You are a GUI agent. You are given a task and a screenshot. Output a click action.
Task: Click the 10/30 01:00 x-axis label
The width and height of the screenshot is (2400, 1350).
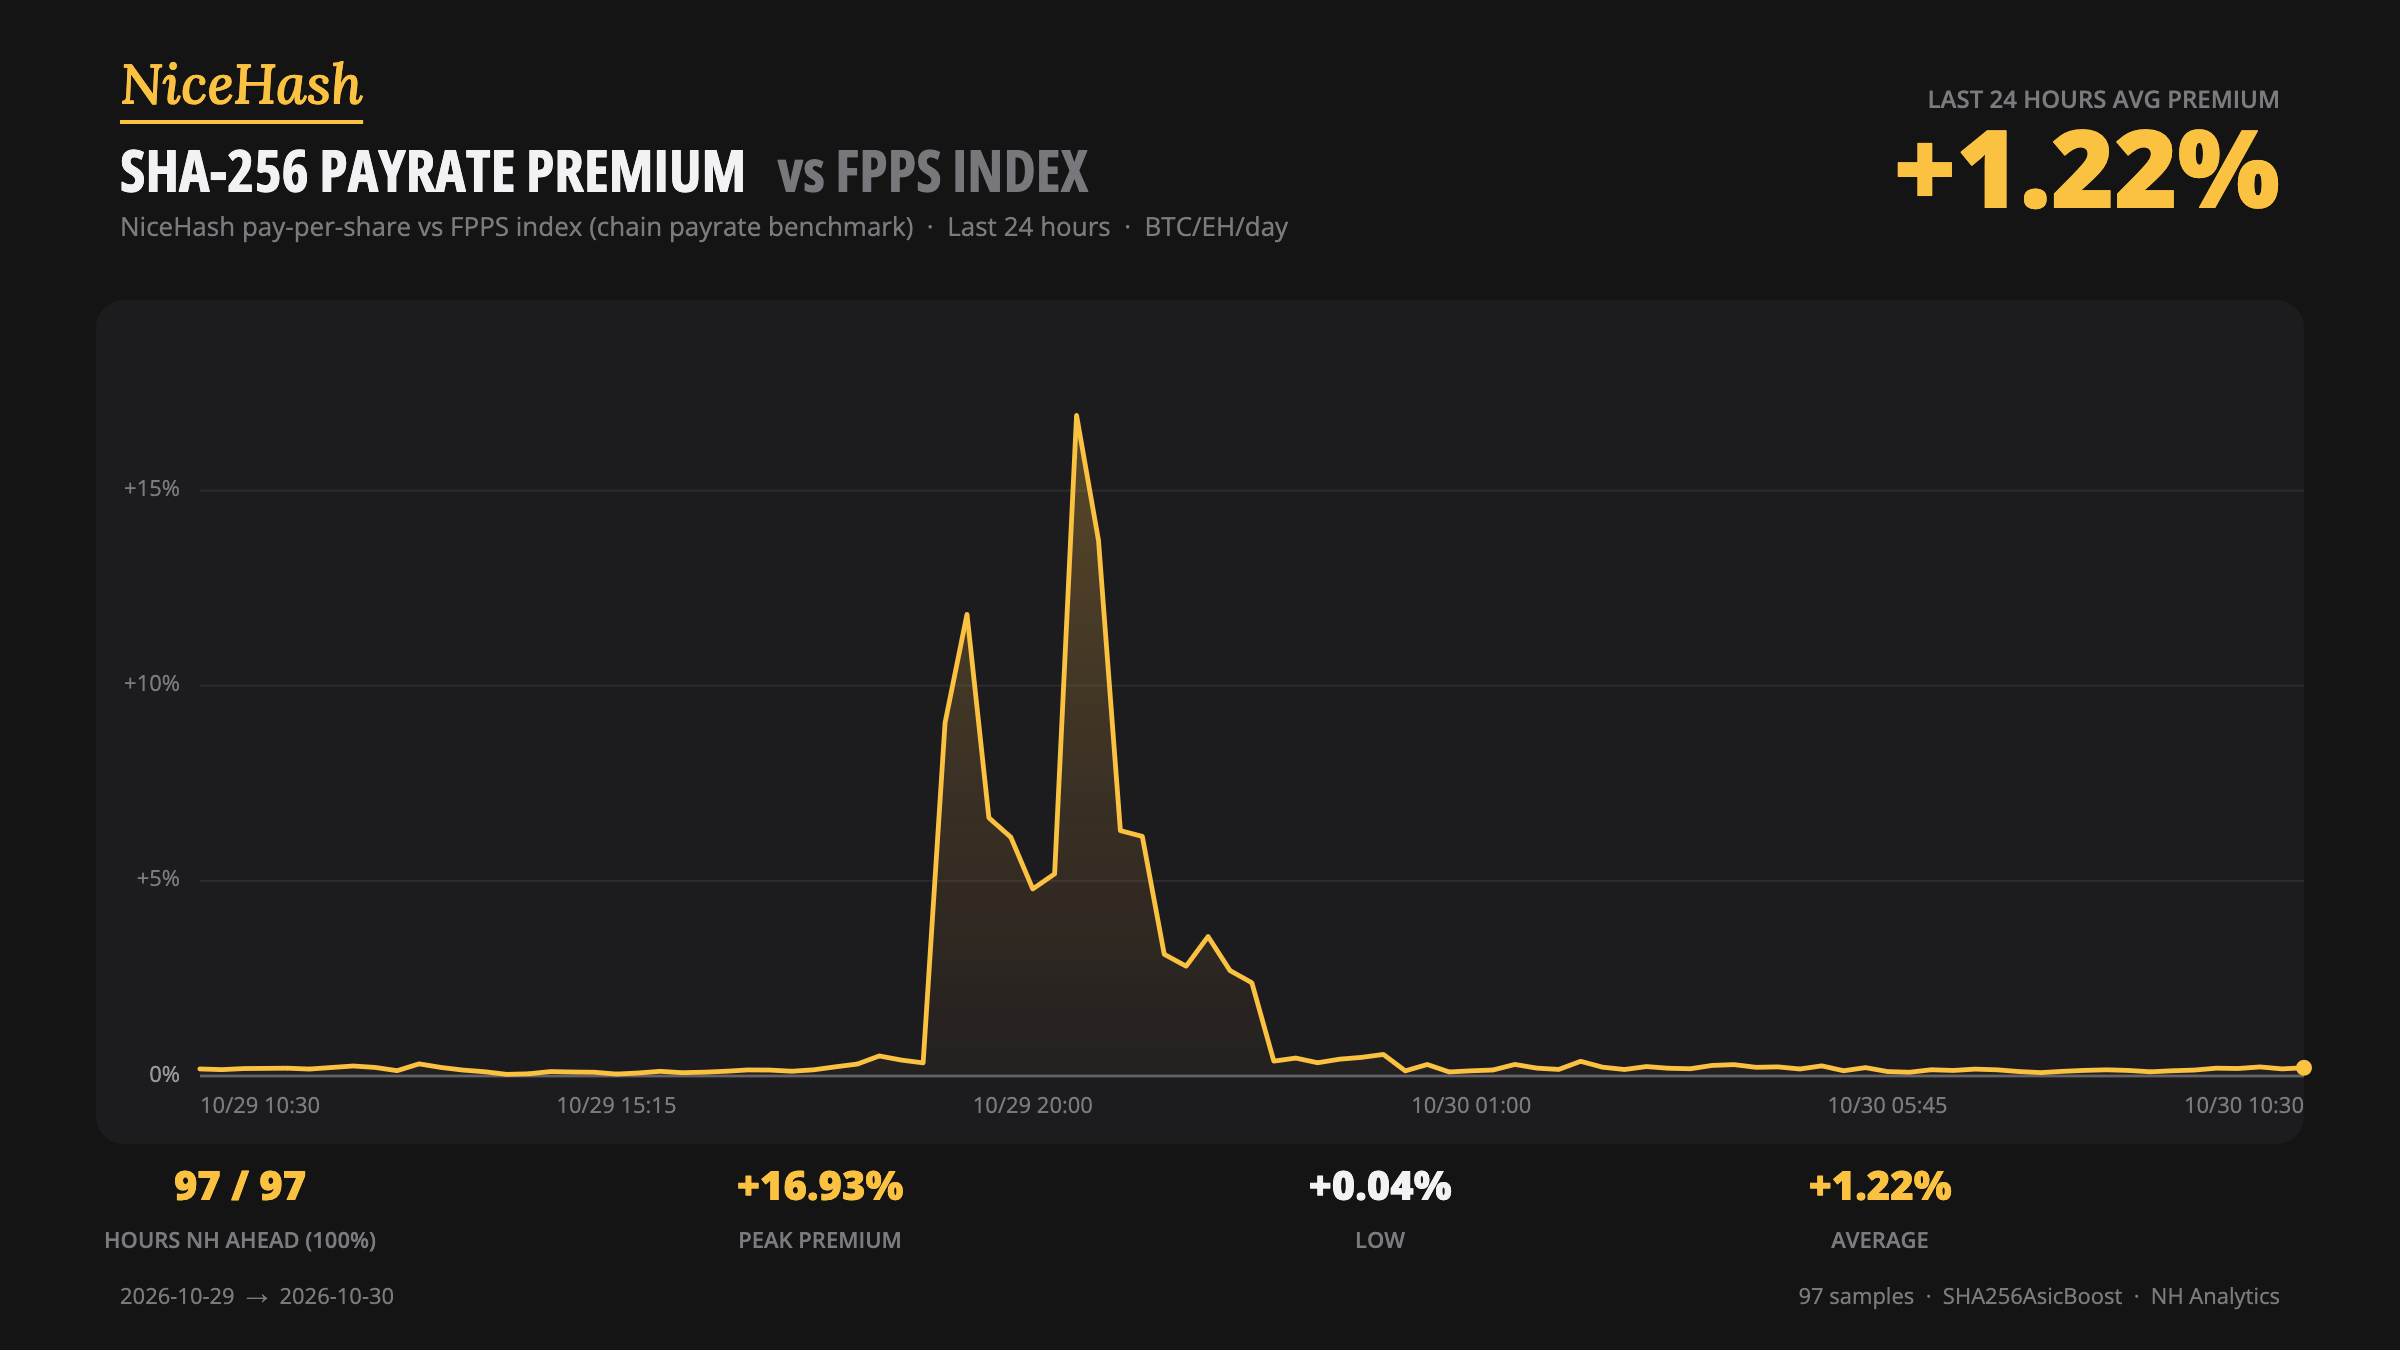(1471, 1106)
